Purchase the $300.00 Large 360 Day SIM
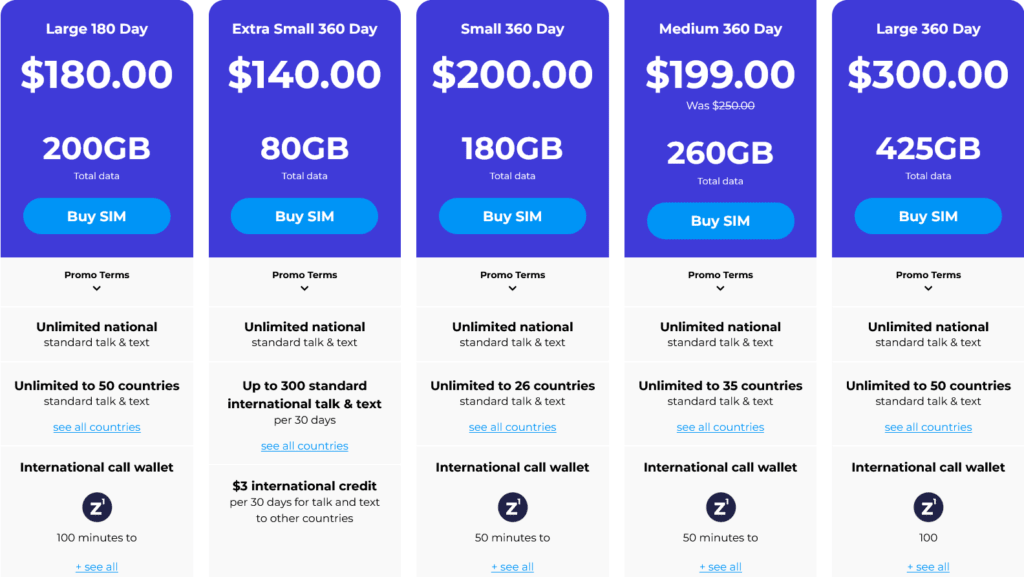Screen dimensions: 1024x577 coord(928,216)
